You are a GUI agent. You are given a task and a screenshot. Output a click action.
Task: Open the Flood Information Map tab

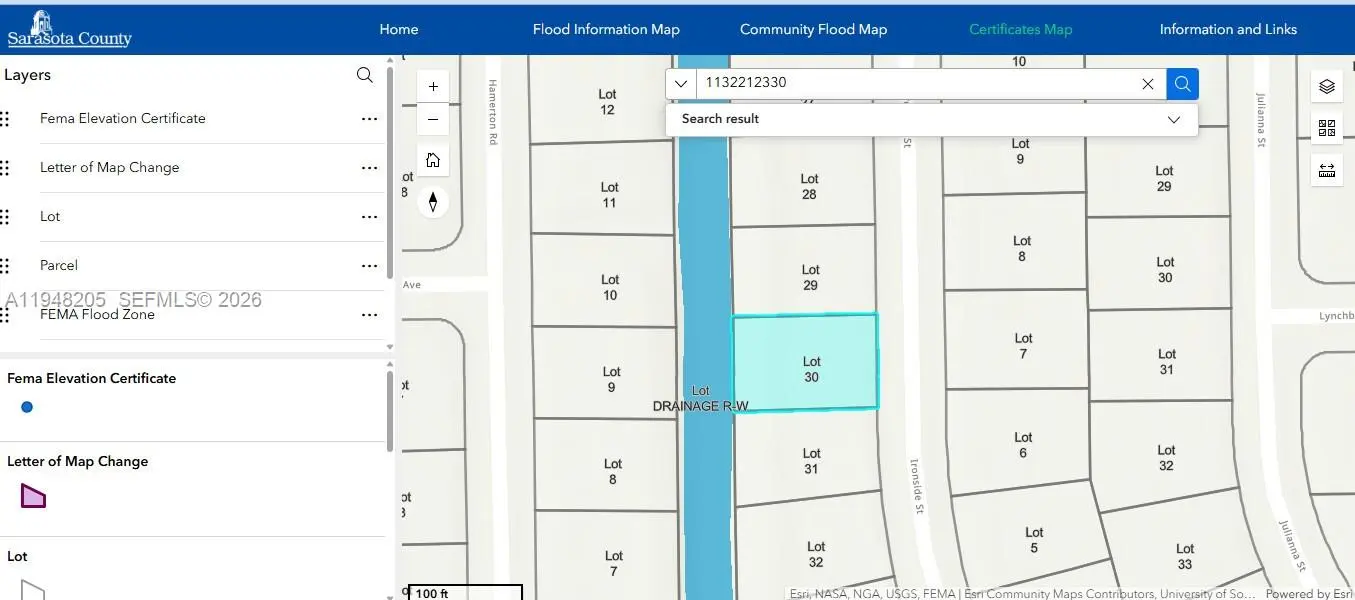[x=606, y=29]
